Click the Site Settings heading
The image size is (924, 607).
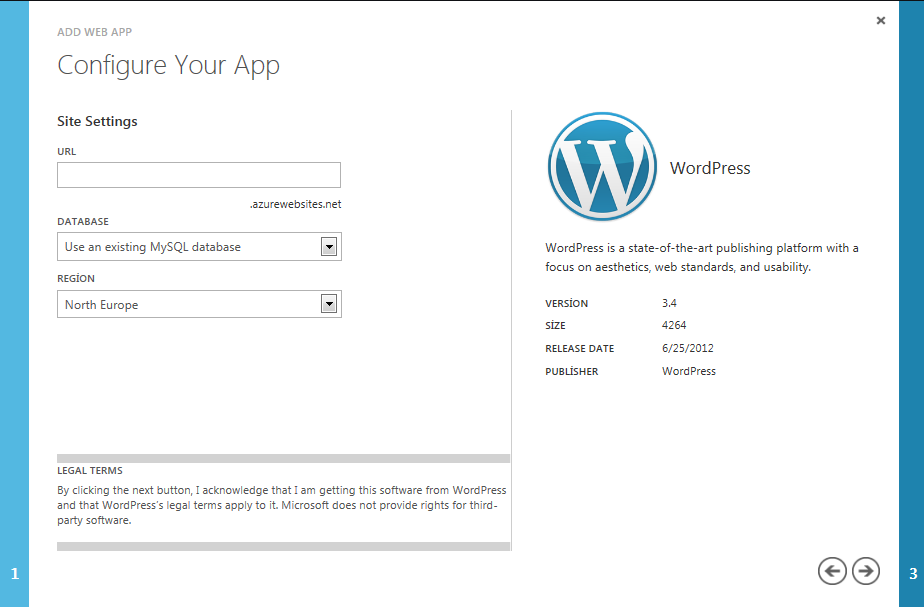tap(97, 121)
